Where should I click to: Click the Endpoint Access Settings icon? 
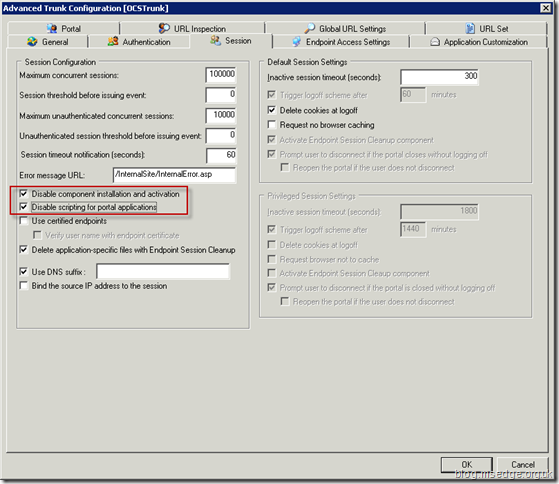point(296,42)
